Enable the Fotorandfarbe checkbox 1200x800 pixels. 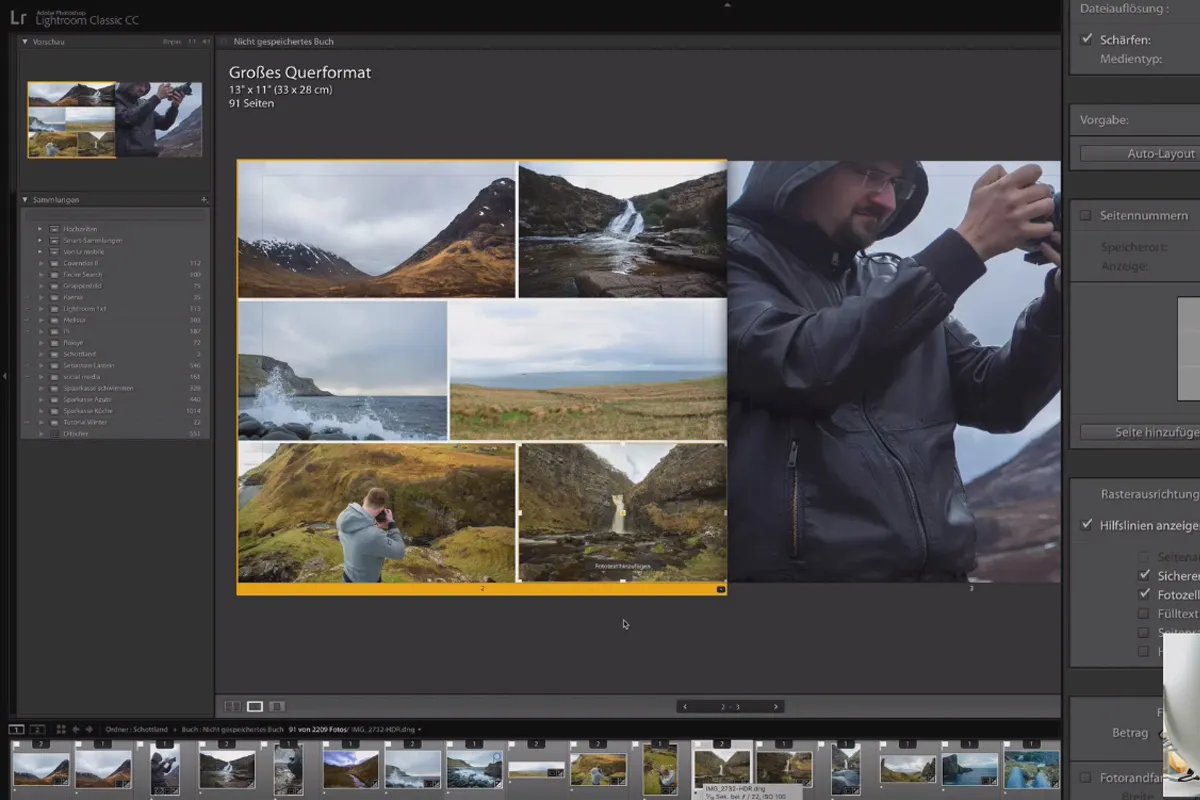[1086, 777]
